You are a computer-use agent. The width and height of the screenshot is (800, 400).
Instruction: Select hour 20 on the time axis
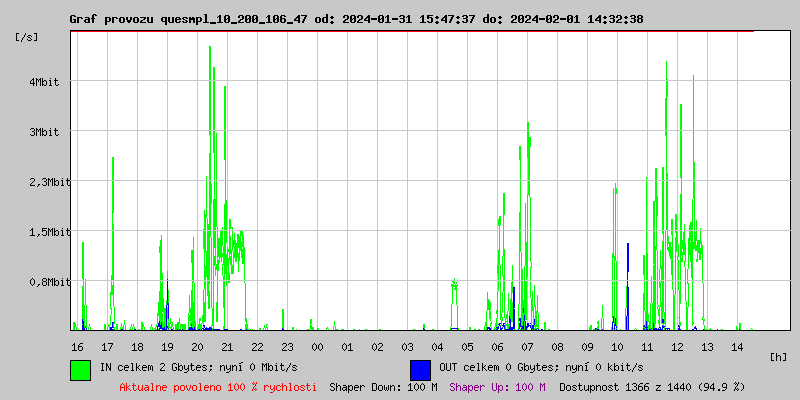(x=197, y=346)
